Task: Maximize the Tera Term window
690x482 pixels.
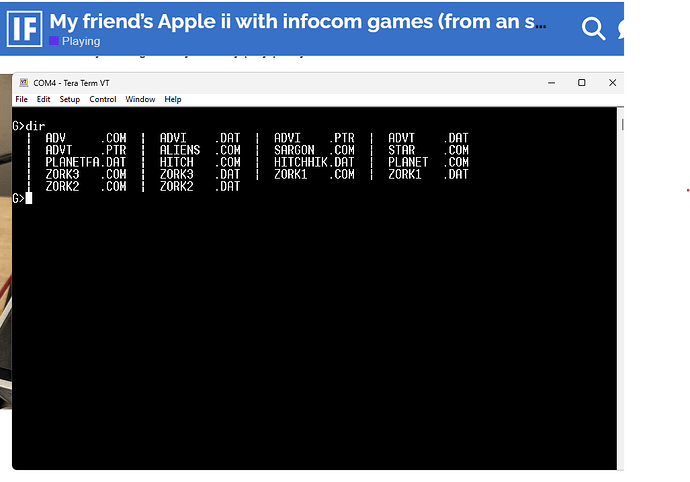Action: click(582, 83)
